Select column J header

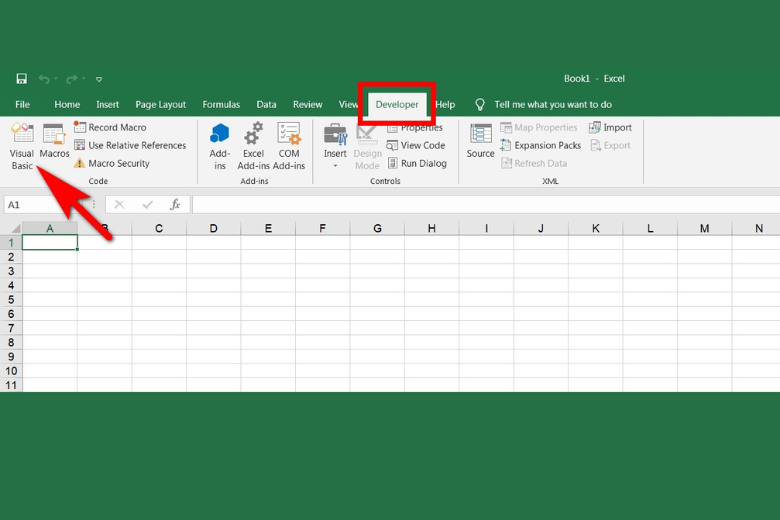pos(541,228)
